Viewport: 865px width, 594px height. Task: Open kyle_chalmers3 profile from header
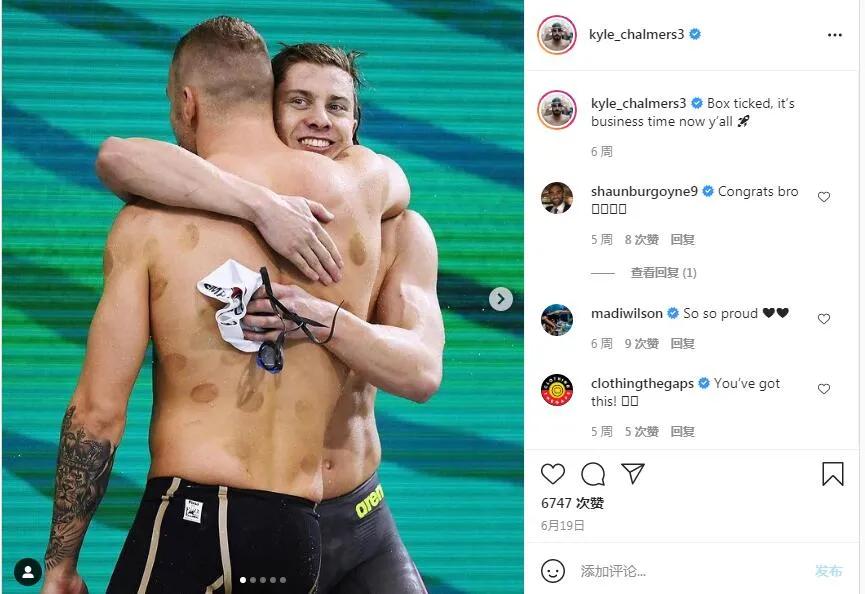point(636,34)
